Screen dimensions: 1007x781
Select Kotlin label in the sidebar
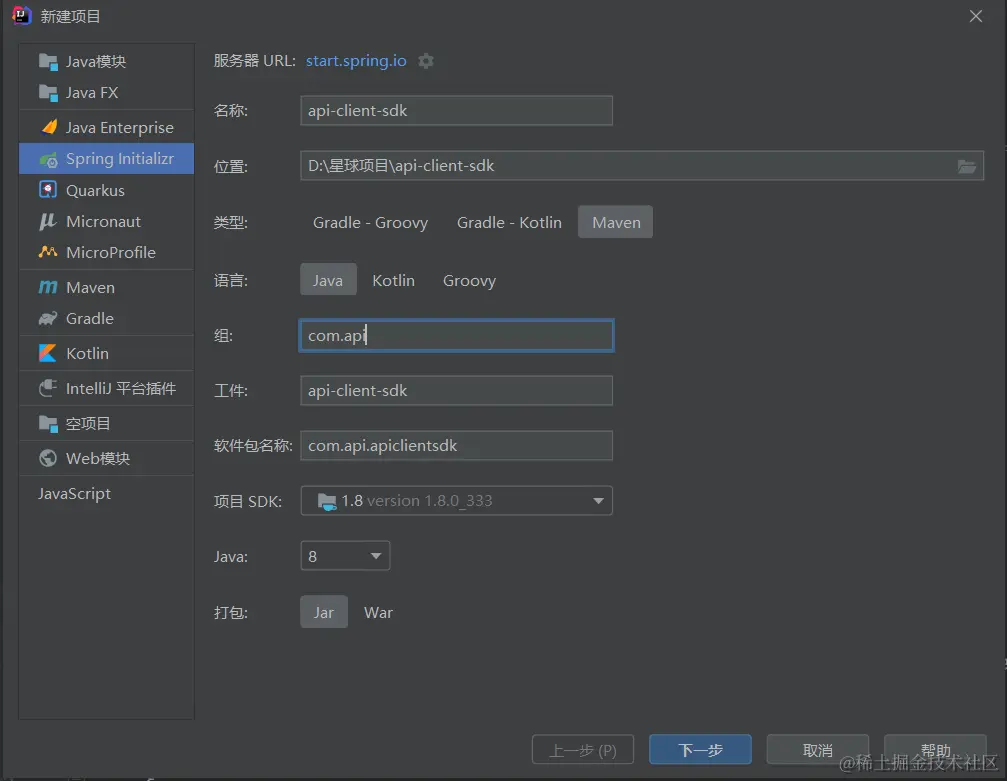point(87,353)
